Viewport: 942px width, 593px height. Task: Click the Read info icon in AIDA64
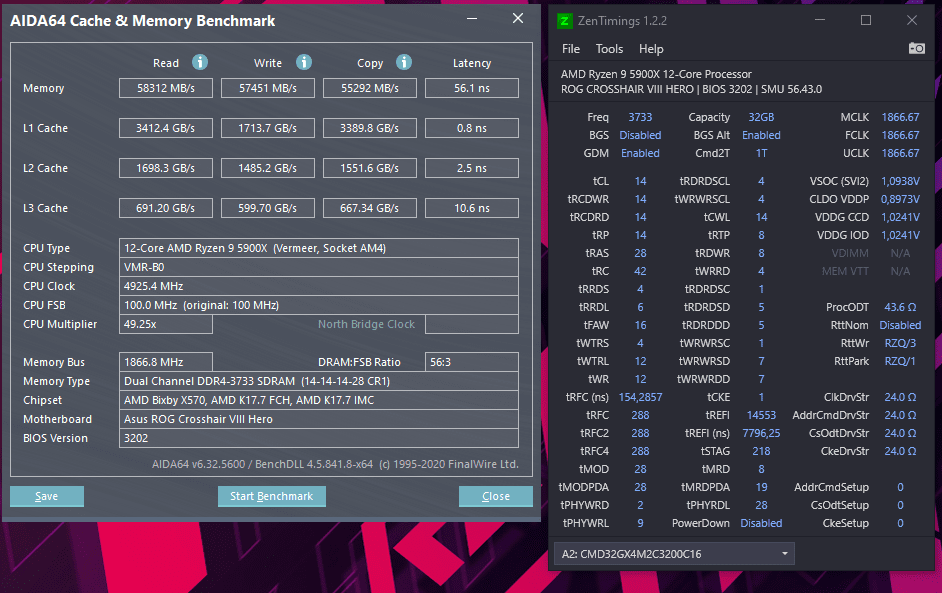pyautogui.click(x=200, y=62)
